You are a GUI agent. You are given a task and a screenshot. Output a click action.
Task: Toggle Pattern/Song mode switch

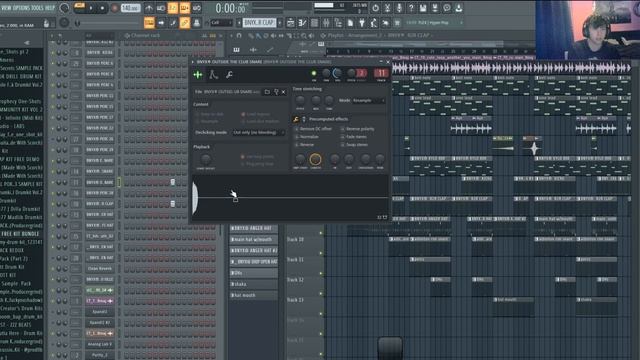click(x=79, y=8)
